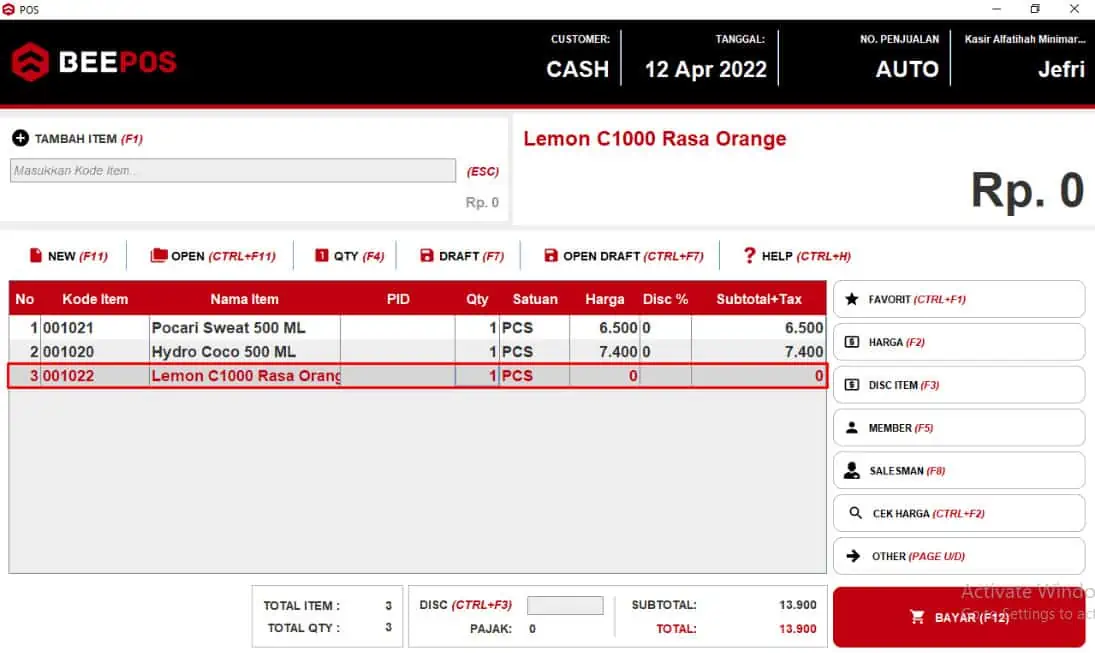Click the Draft save icon
1095x653 pixels.
coord(427,256)
